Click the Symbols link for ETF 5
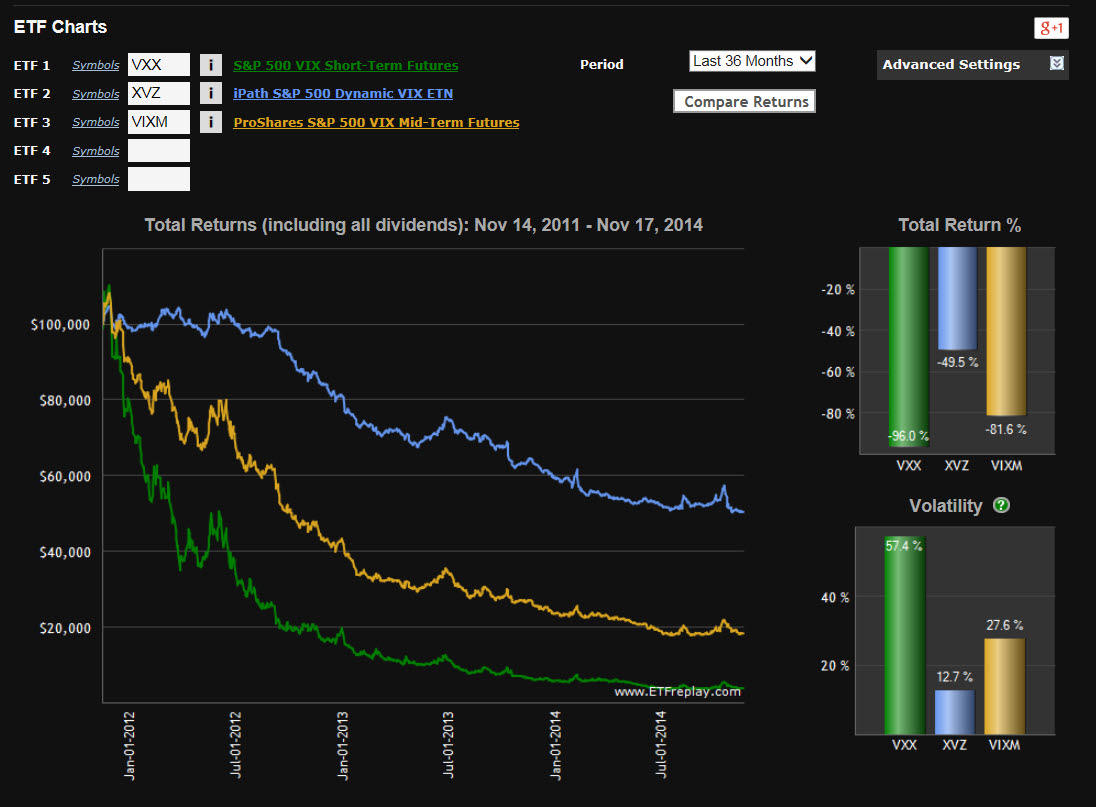This screenshot has height=807, width=1096. (95, 179)
